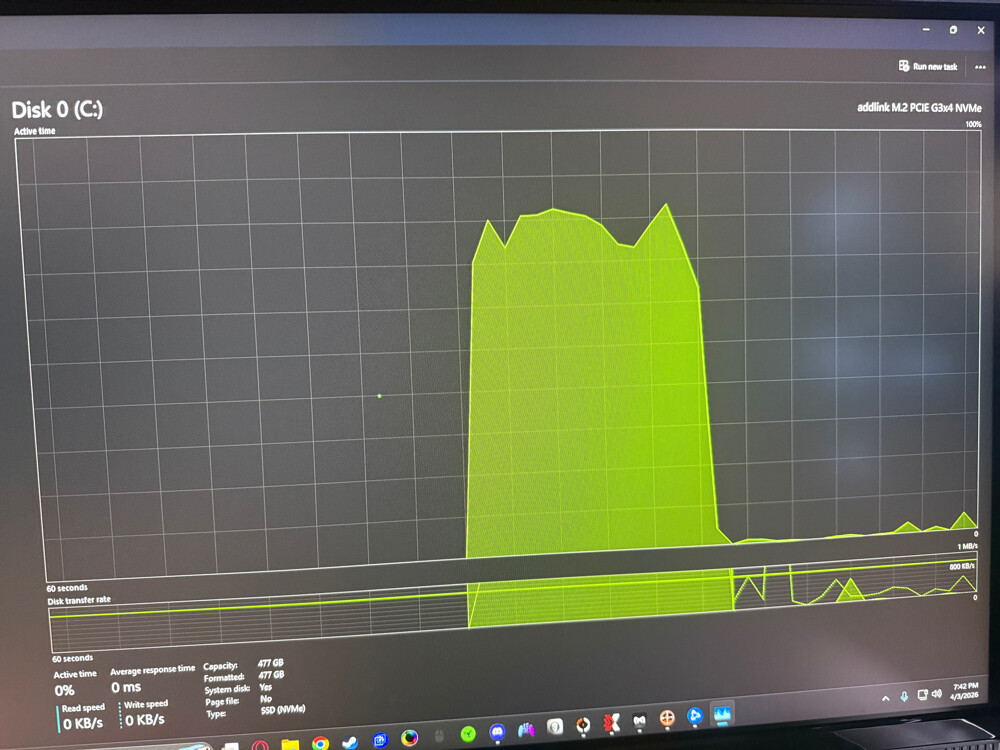The width and height of the screenshot is (1000, 750).
Task: Click the "addlink M.2 PCIE G3x4 NVMe" model name
Action: [x=919, y=108]
